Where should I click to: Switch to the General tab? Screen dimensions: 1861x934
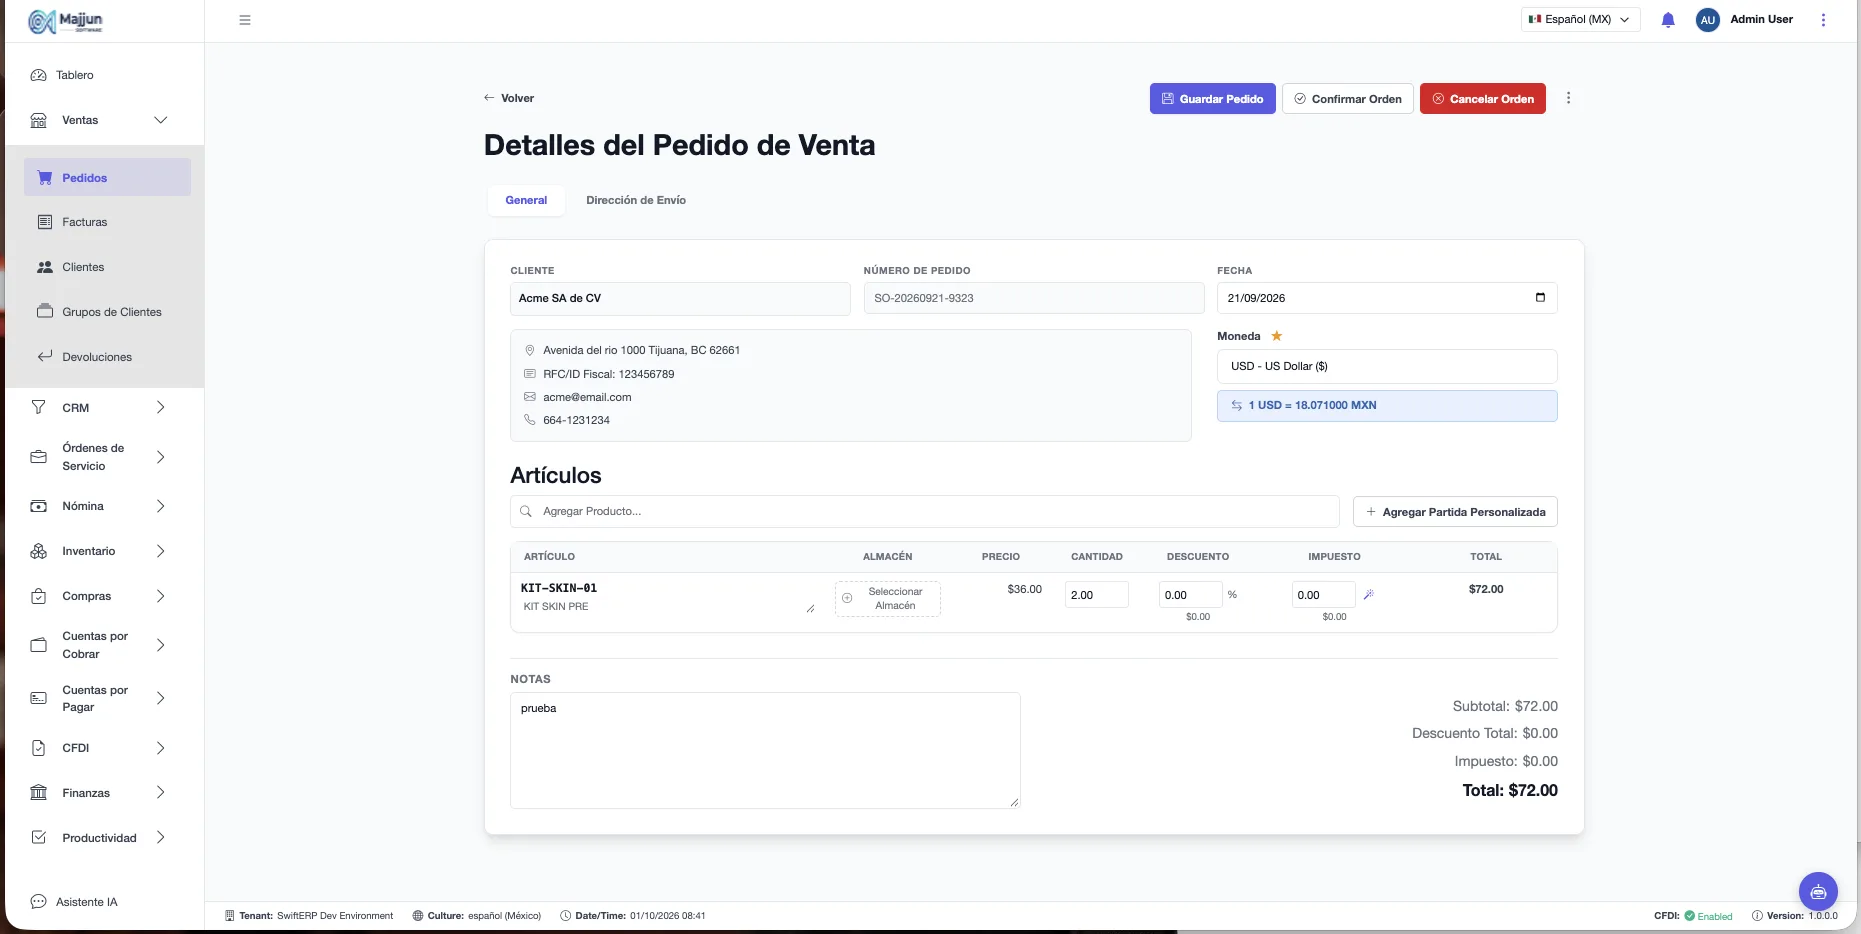[526, 200]
